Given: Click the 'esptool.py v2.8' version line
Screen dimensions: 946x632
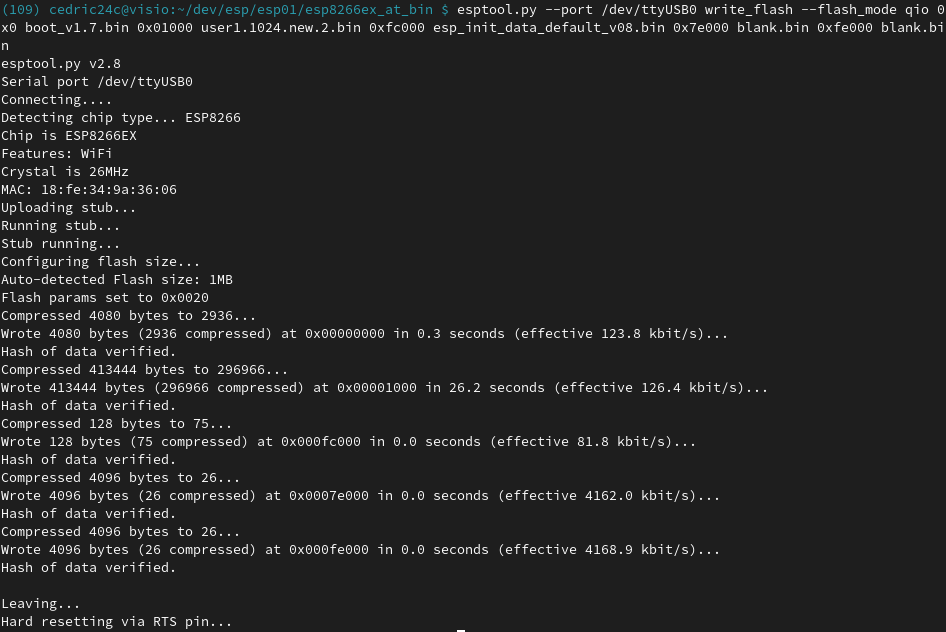Looking at the screenshot, I should tap(61, 64).
